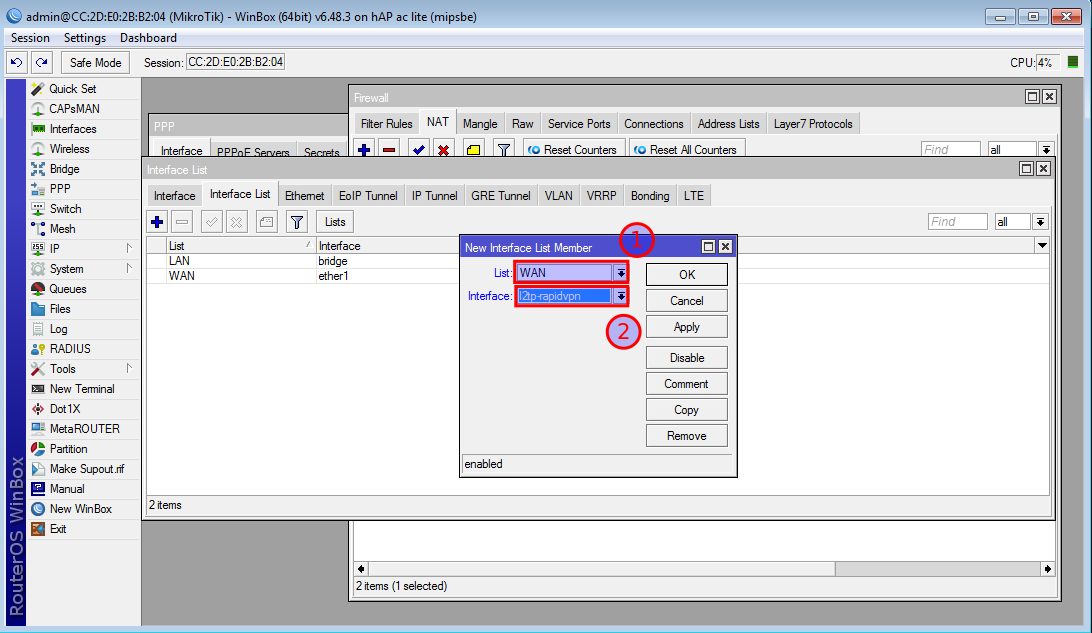Expand the Tools submenu in sidebar
1092x633 pixels.
[x=129, y=369]
